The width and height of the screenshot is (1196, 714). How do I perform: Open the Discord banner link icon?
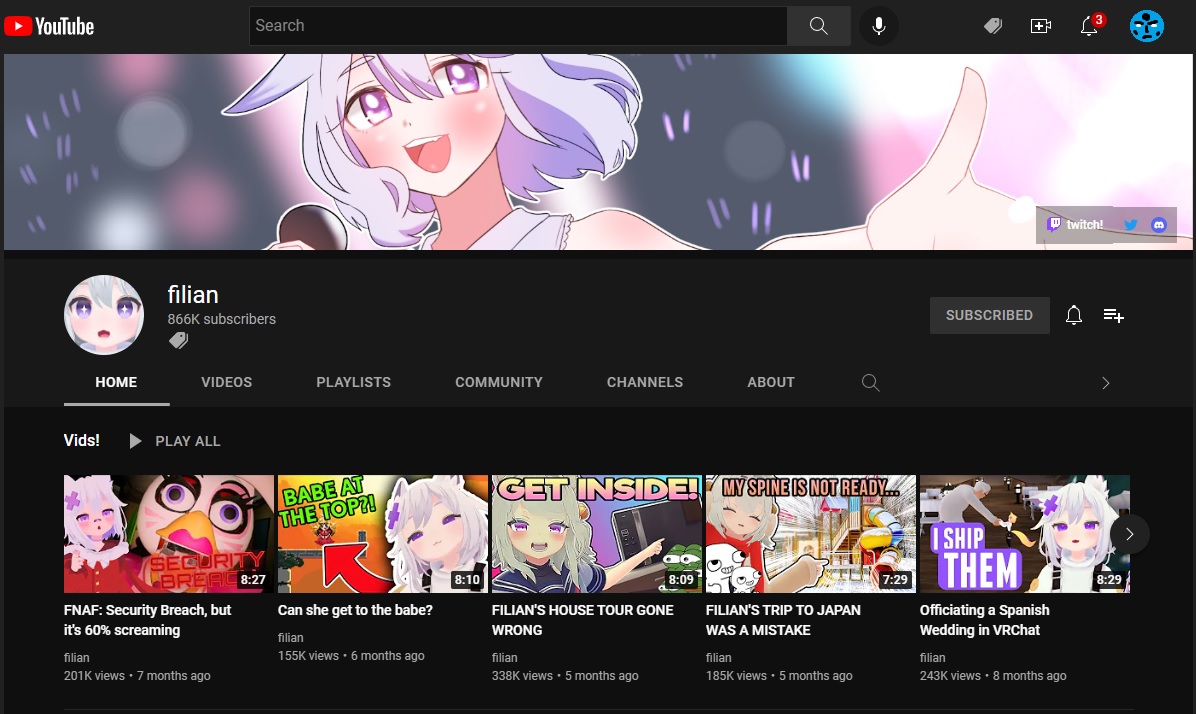coord(1159,224)
